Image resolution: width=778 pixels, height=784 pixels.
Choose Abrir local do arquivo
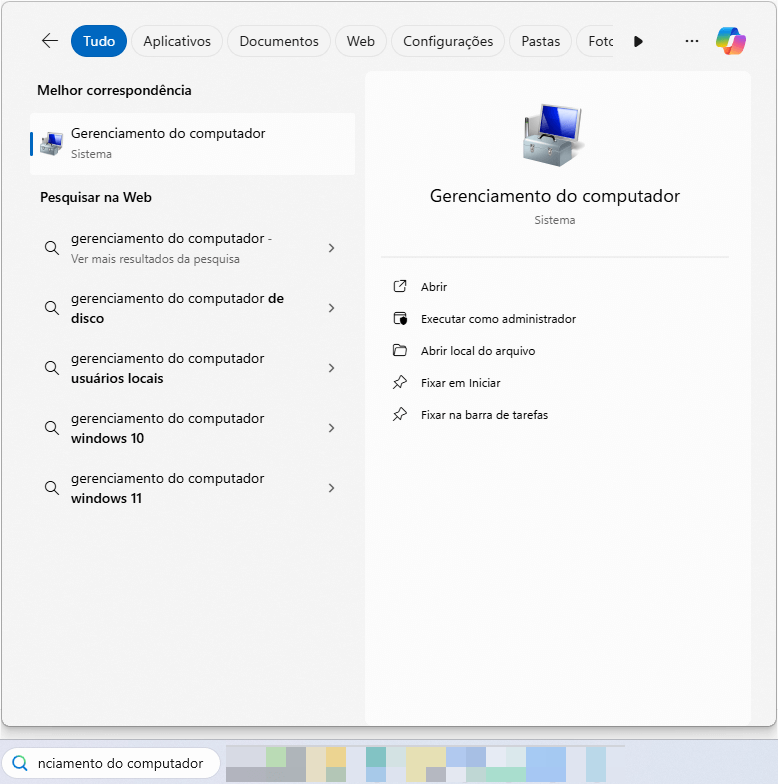click(478, 350)
